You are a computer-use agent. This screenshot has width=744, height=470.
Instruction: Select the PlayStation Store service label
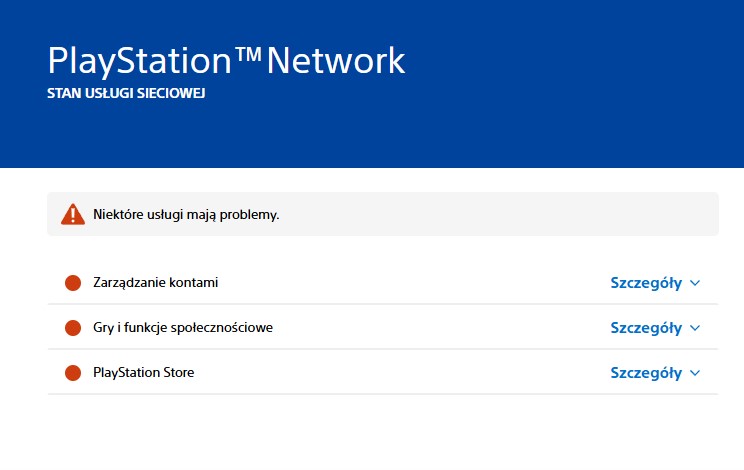[143, 373]
